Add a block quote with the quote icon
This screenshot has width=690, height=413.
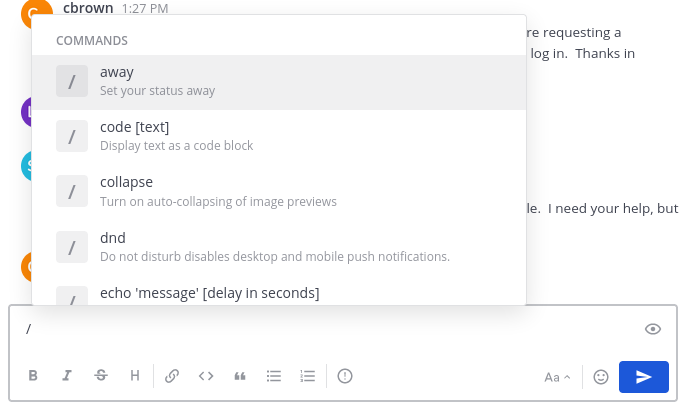click(x=240, y=376)
